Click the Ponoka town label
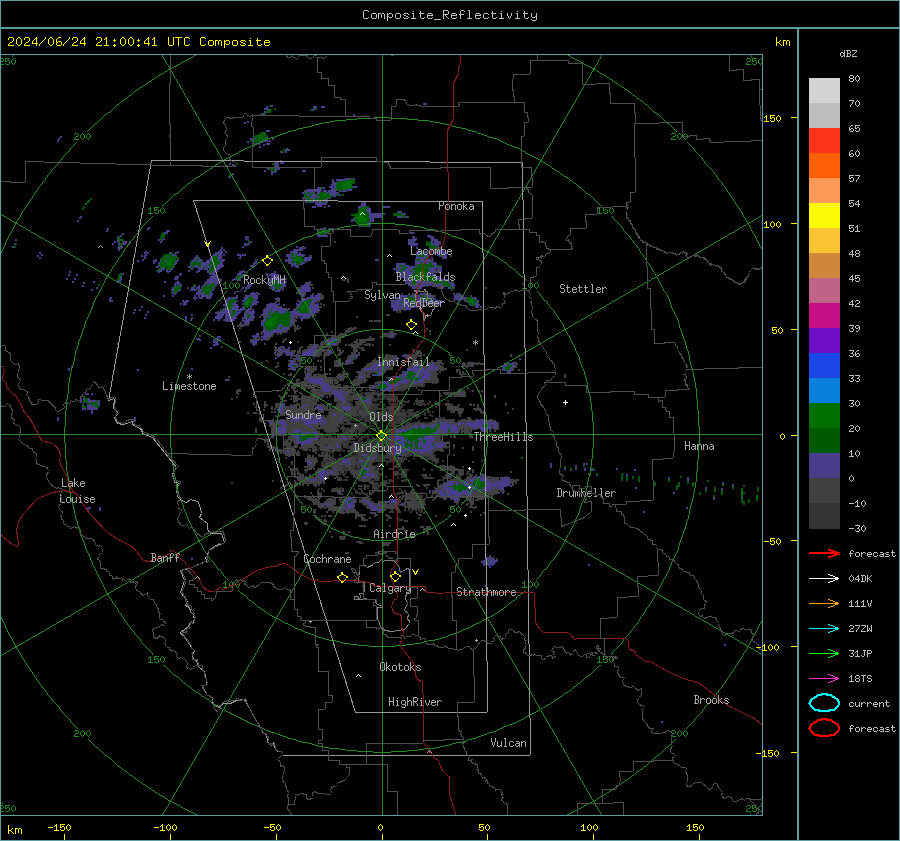 pos(456,206)
